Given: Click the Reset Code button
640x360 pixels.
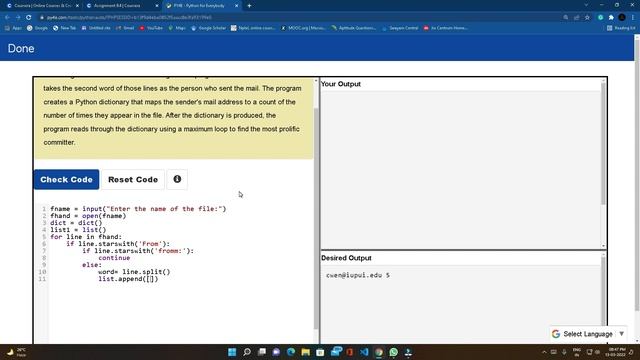Looking at the screenshot, I should point(133,180).
